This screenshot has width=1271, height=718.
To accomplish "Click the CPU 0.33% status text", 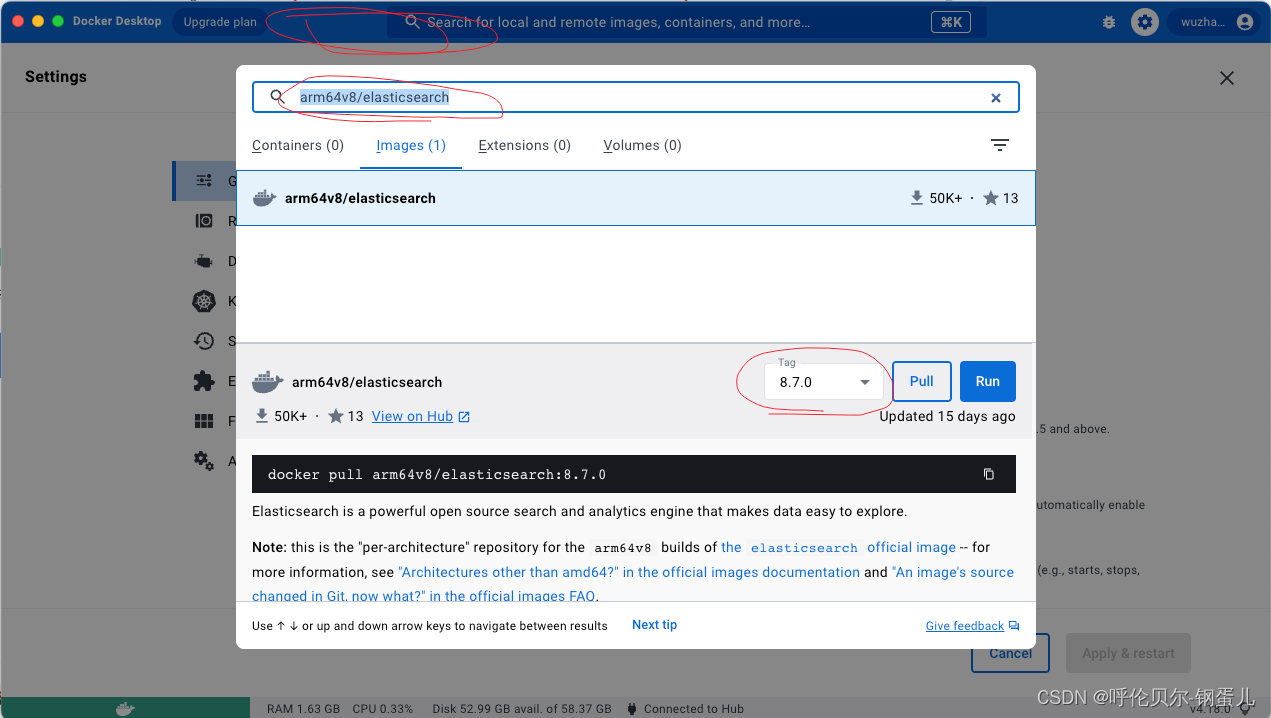I will point(382,708).
